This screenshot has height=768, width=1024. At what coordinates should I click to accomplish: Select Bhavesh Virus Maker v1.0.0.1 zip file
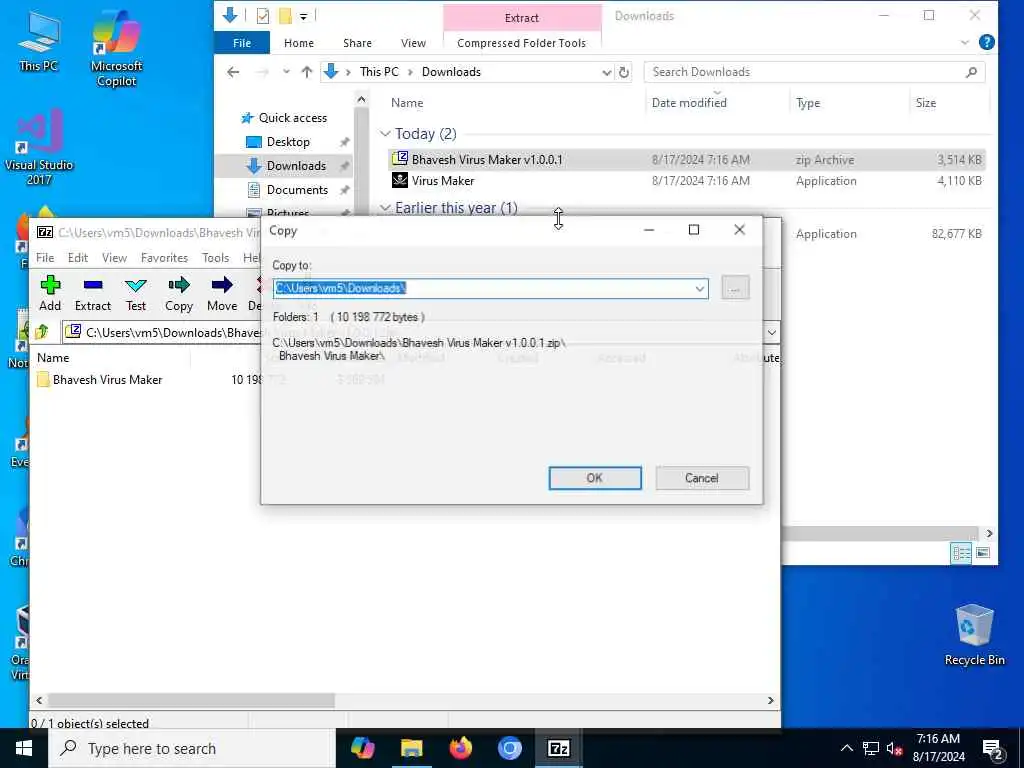[x=686, y=159]
